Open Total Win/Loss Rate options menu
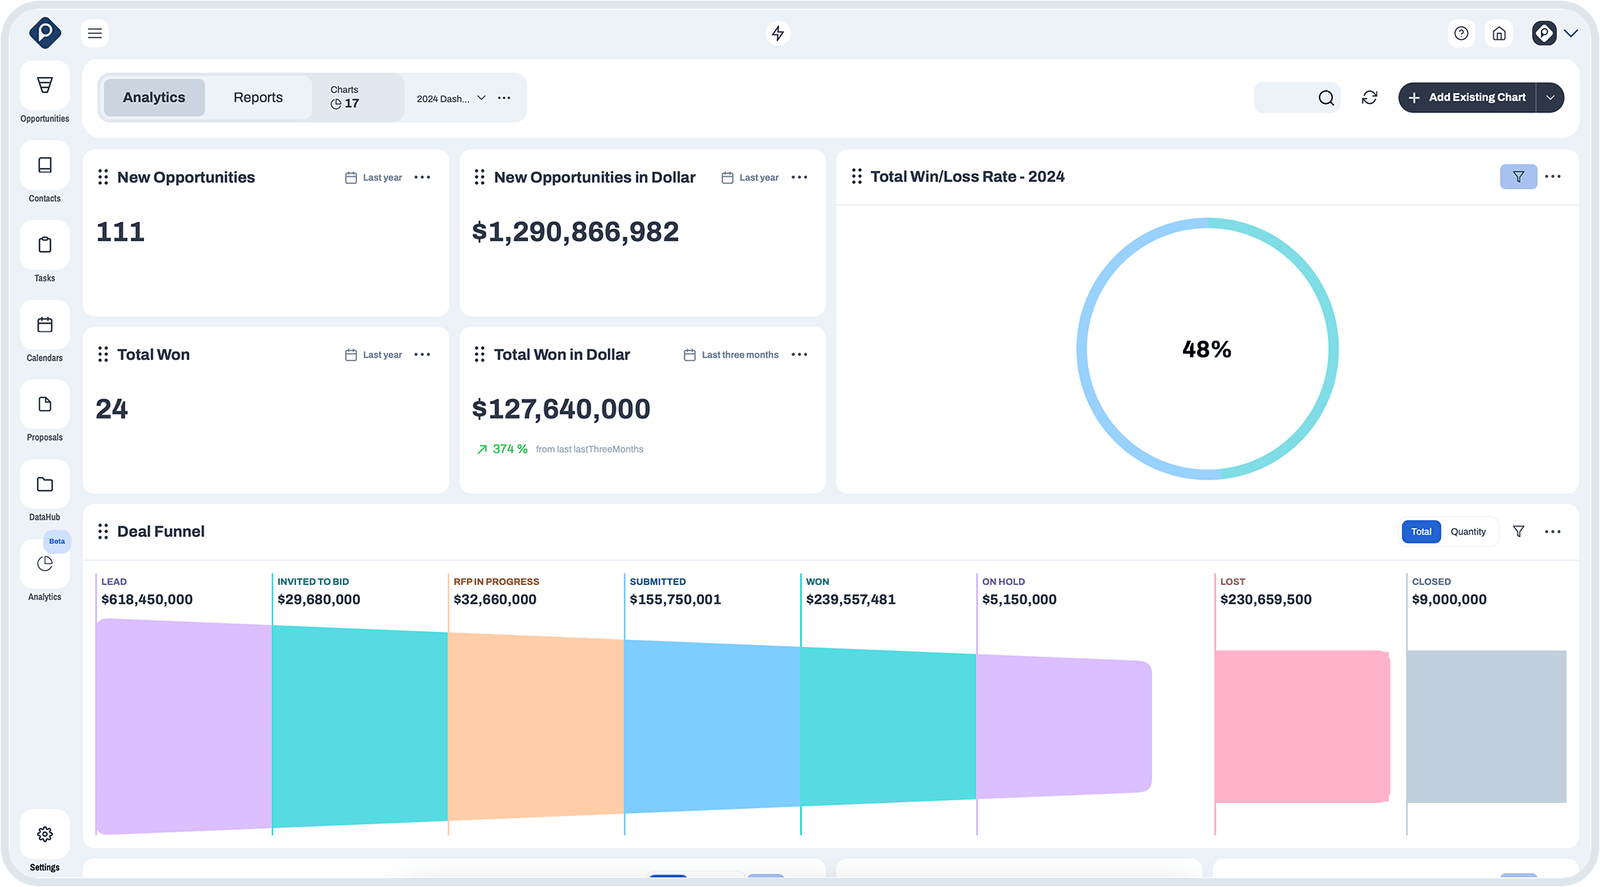This screenshot has height=887, width=1600. pos(1552,176)
